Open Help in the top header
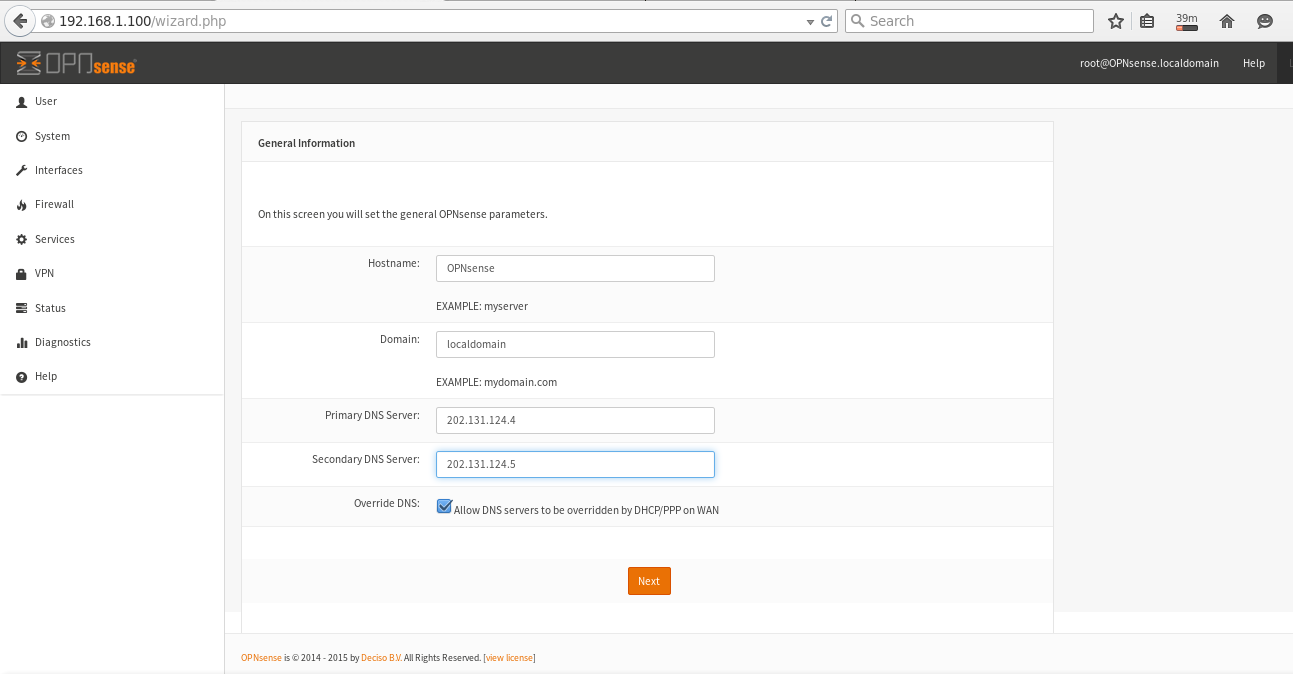 click(1254, 63)
